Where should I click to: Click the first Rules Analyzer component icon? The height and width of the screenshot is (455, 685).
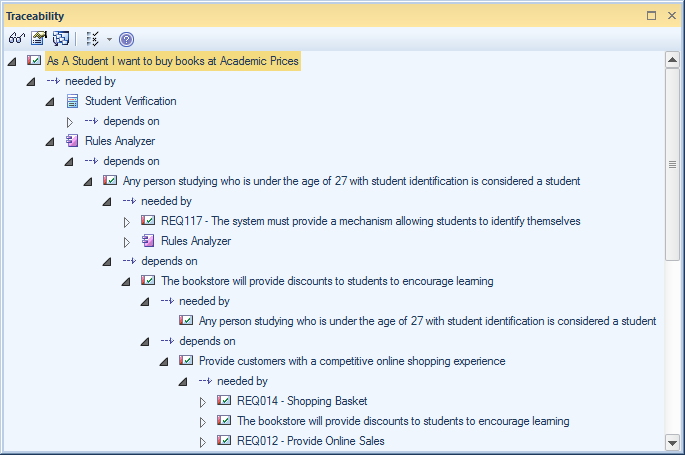coord(73,141)
